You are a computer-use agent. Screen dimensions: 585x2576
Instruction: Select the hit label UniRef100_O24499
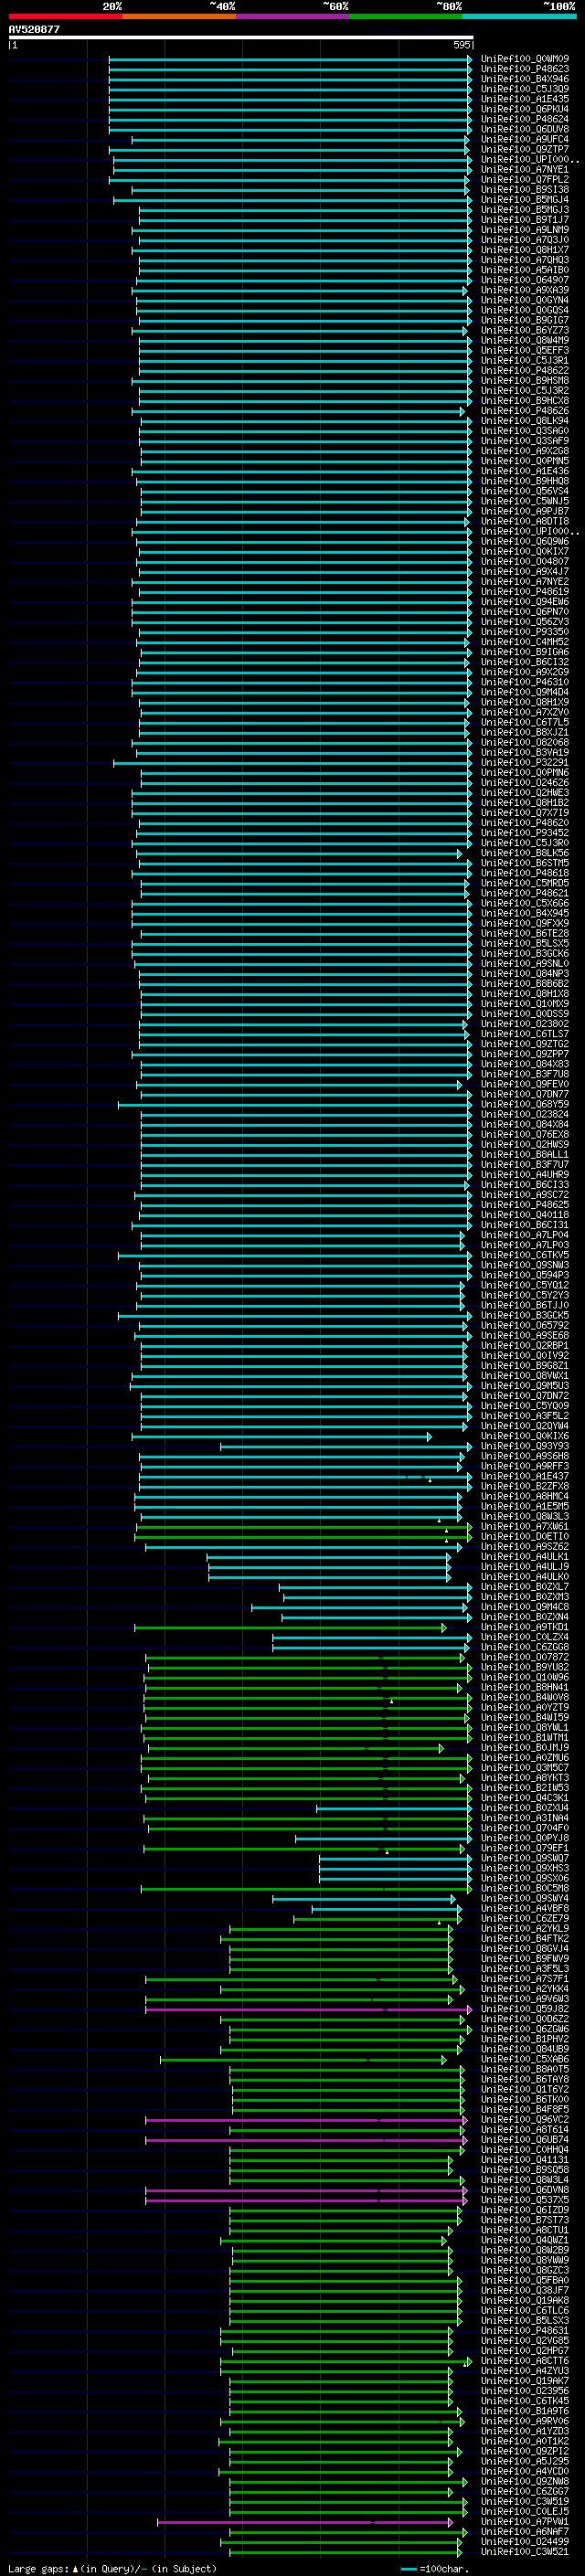click(525, 2541)
